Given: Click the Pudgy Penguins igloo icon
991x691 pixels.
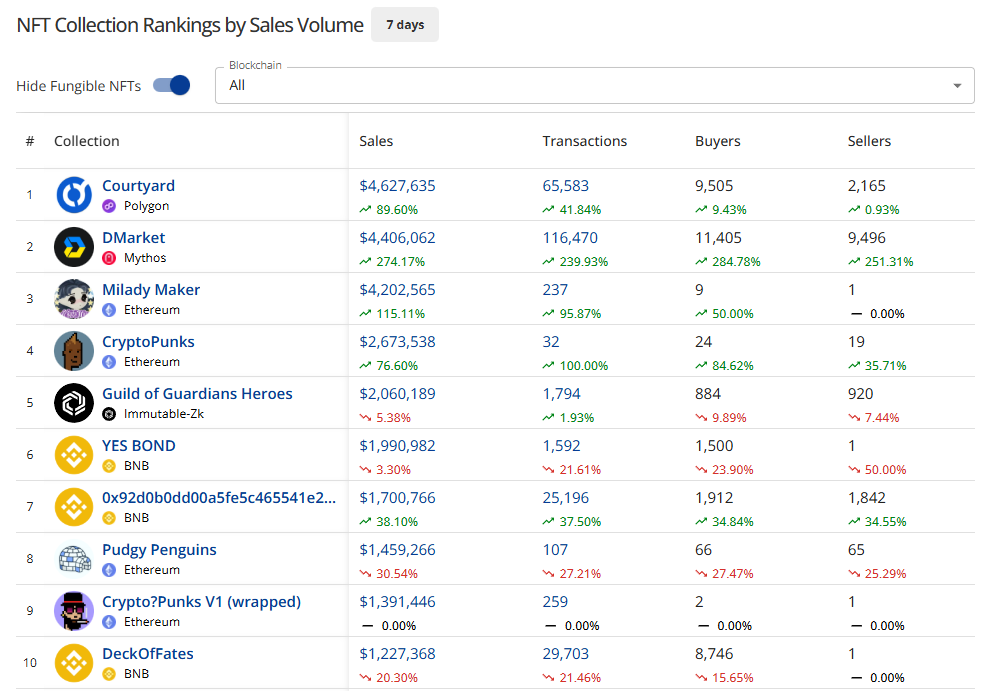Looking at the screenshot, I should pyautogui.click(x=74, y=559).
